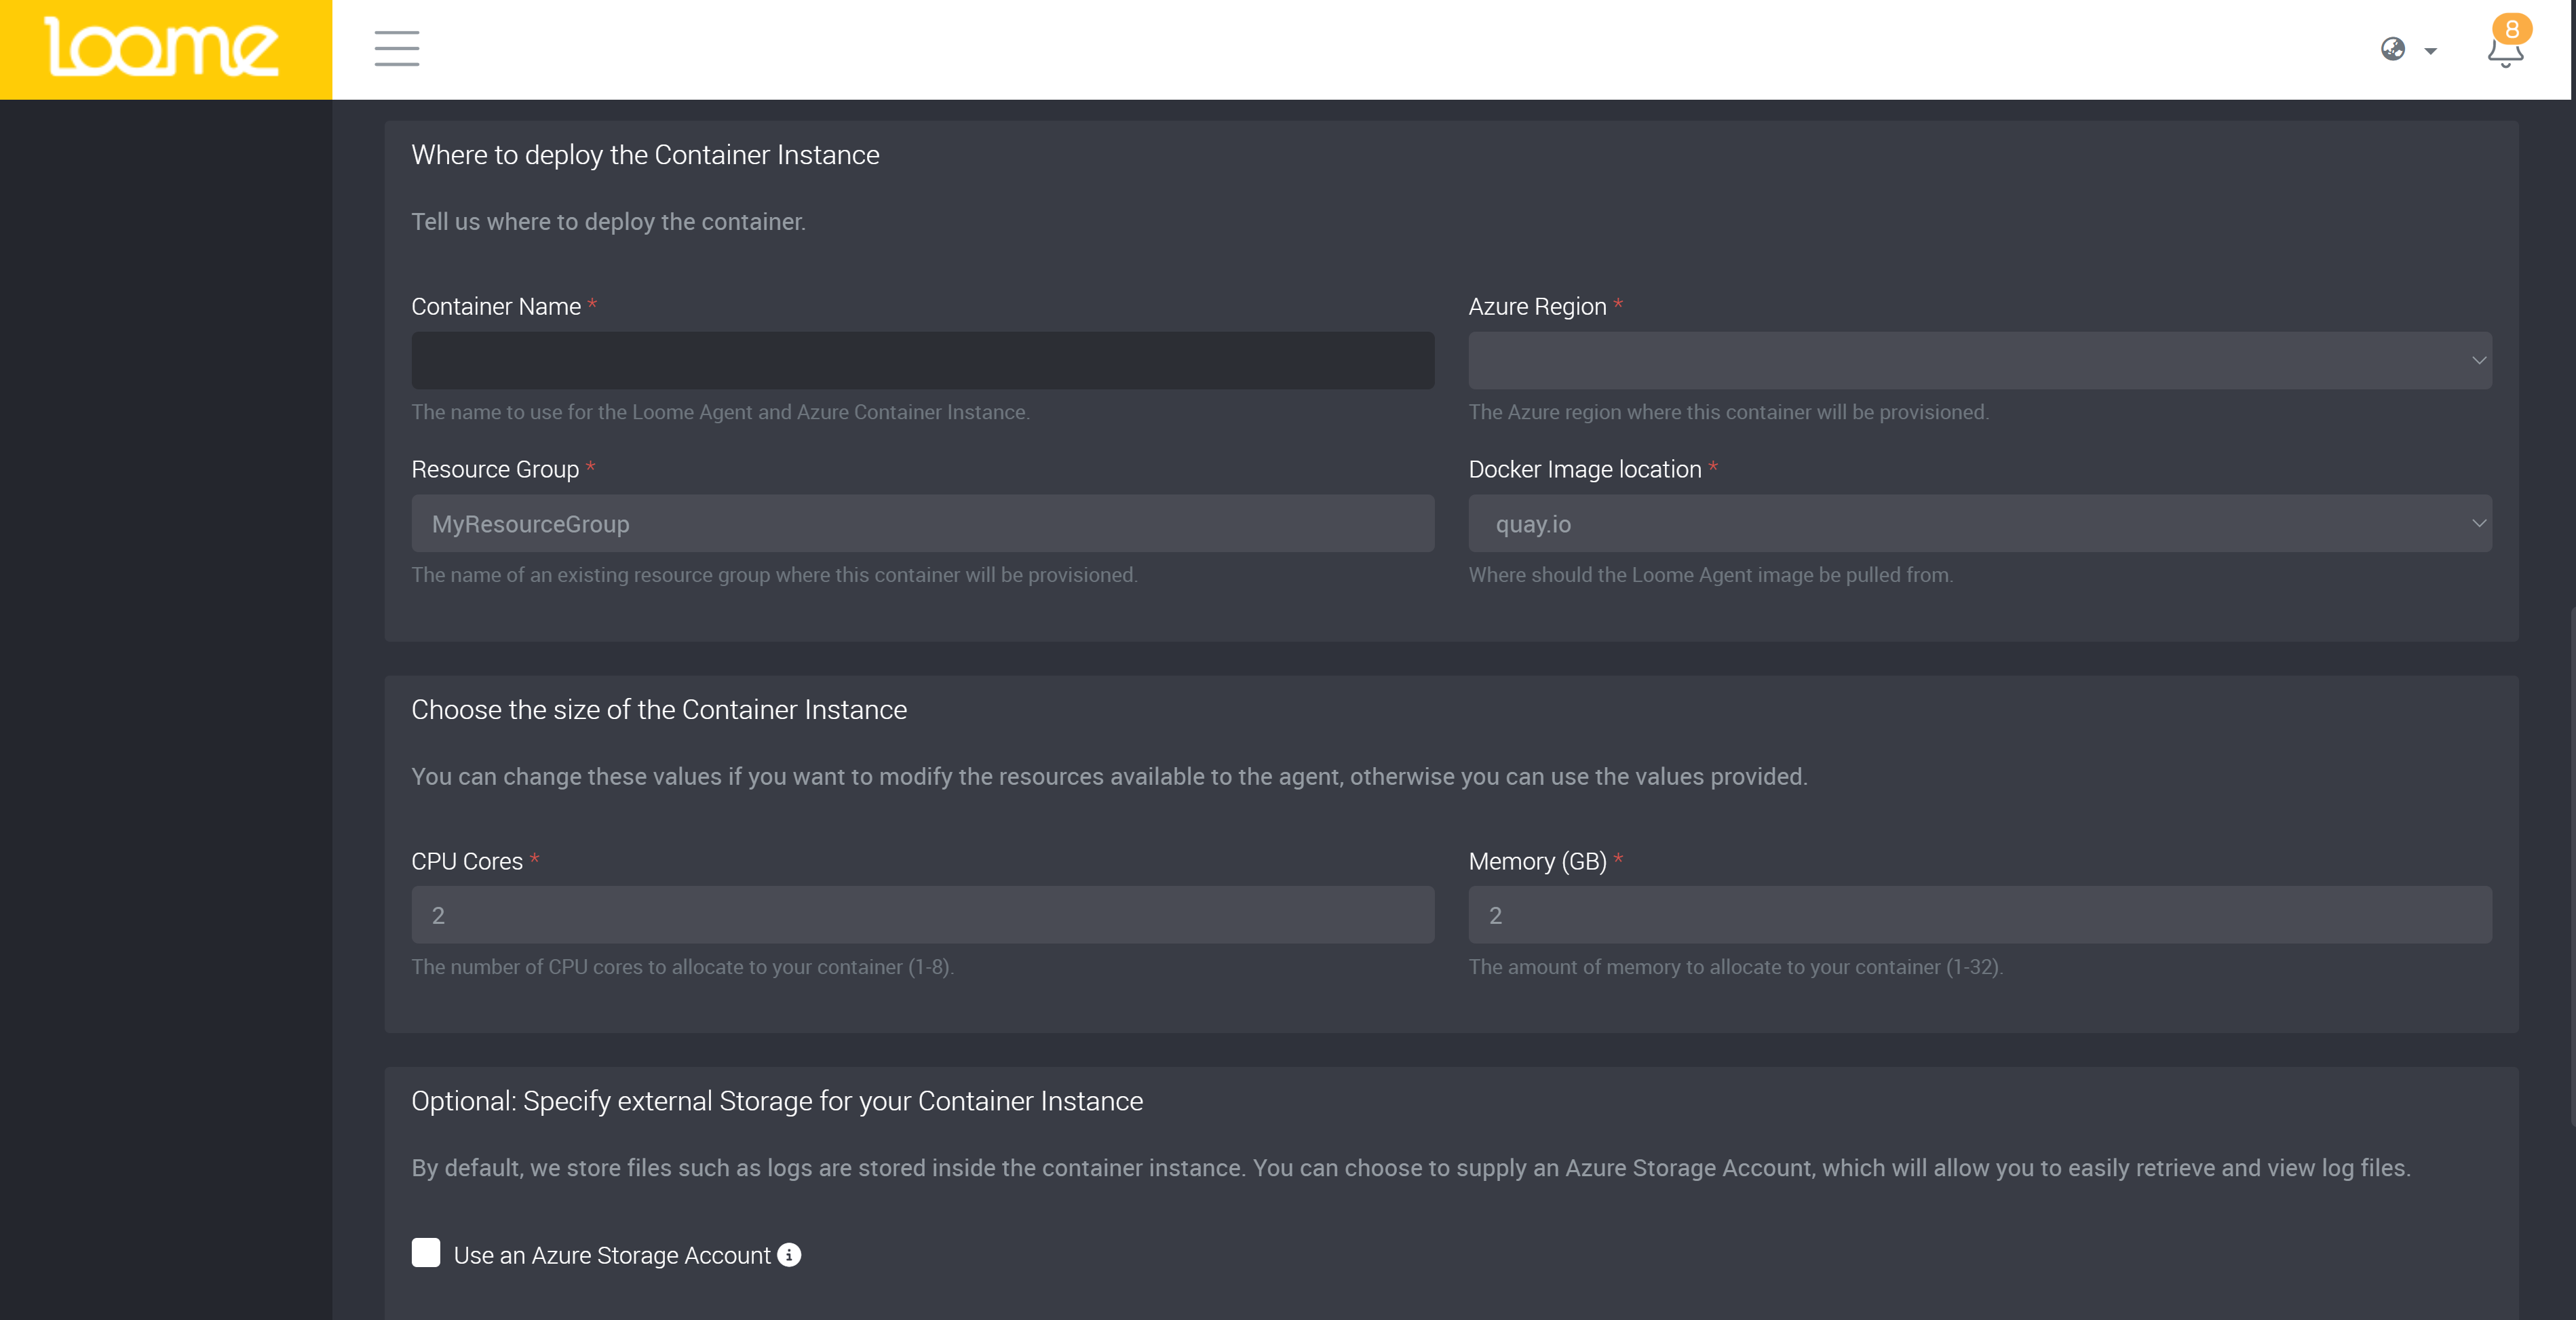
Task: Click the 'Azure Region' label
Action: click(1537, 307)
